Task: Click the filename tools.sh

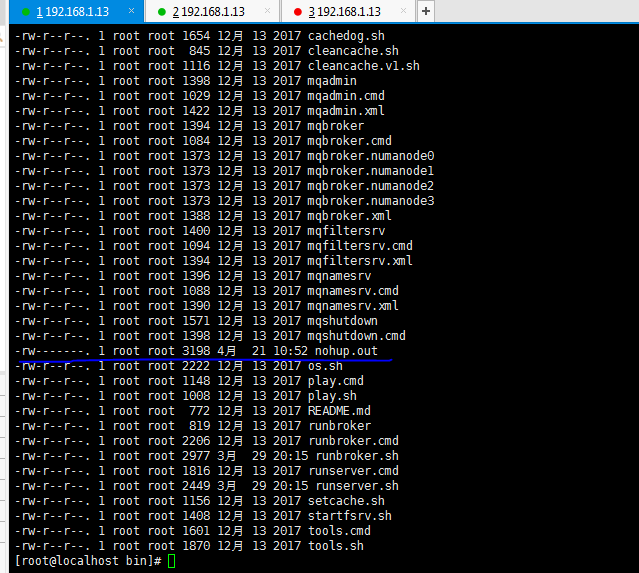Action: coord(335,546)
